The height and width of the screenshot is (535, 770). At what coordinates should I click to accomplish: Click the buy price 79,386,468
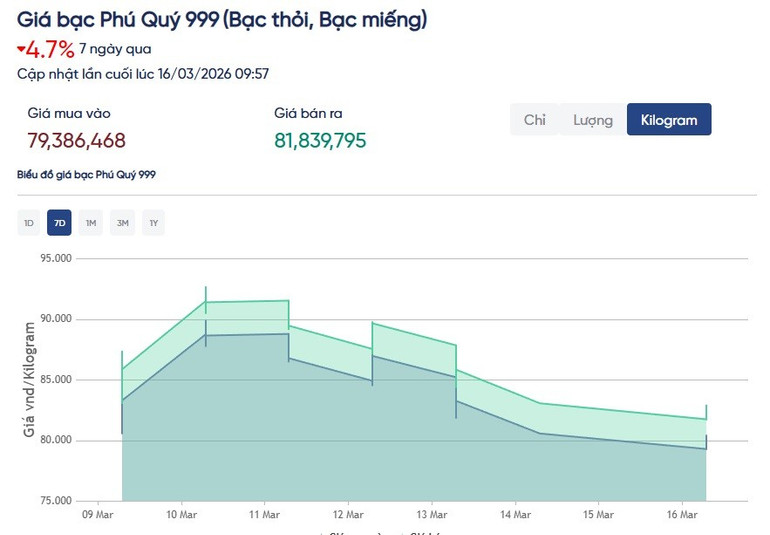click(x=76, y=141)
